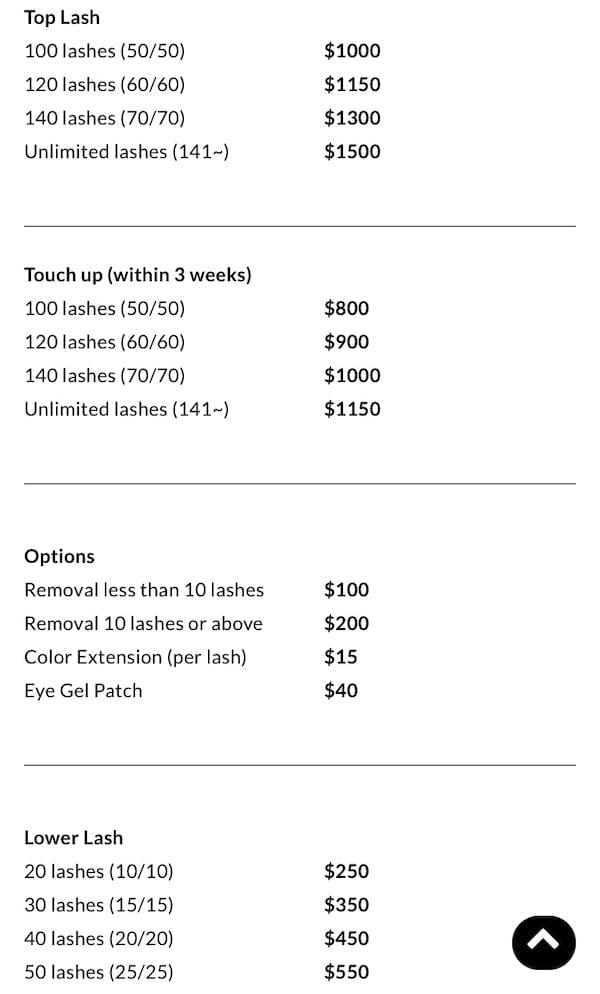The height and width of the screenshot is (994, 600).
Task: Select 50 lashes (25/25) lower lash row
Action: [197, 972]
